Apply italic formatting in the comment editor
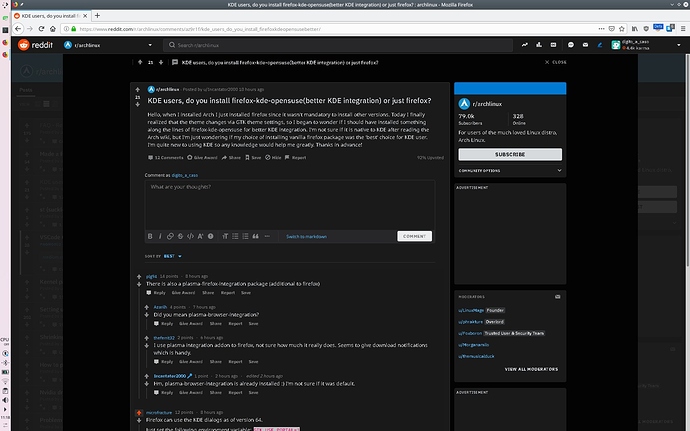Image resolution: width=690 pixels, height=431 pixels. point(160,236)
